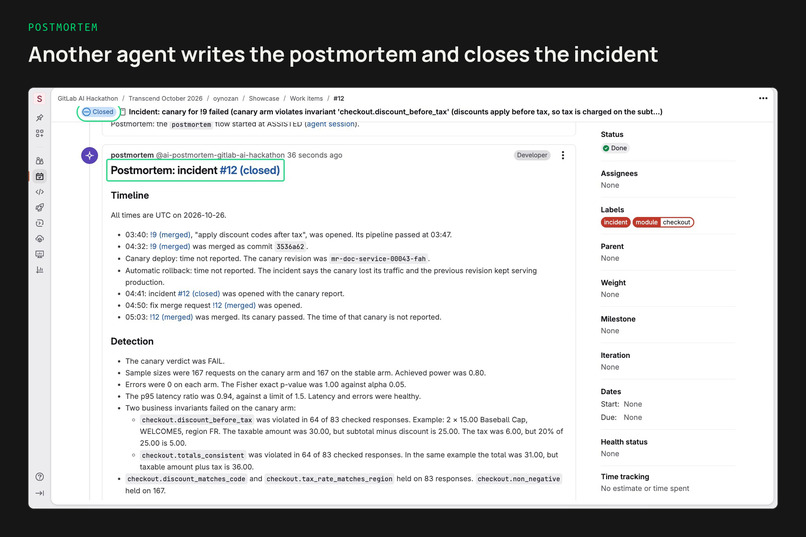
Task: Click @ai-postmortem-gitlab-ai-hackathon username
Action: click(220, 155)
